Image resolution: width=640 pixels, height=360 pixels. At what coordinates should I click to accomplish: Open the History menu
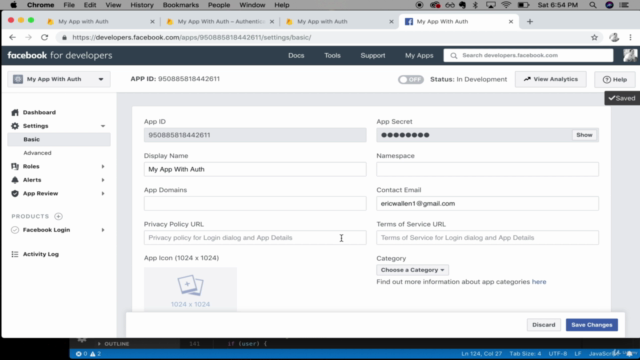coord(142,5)
